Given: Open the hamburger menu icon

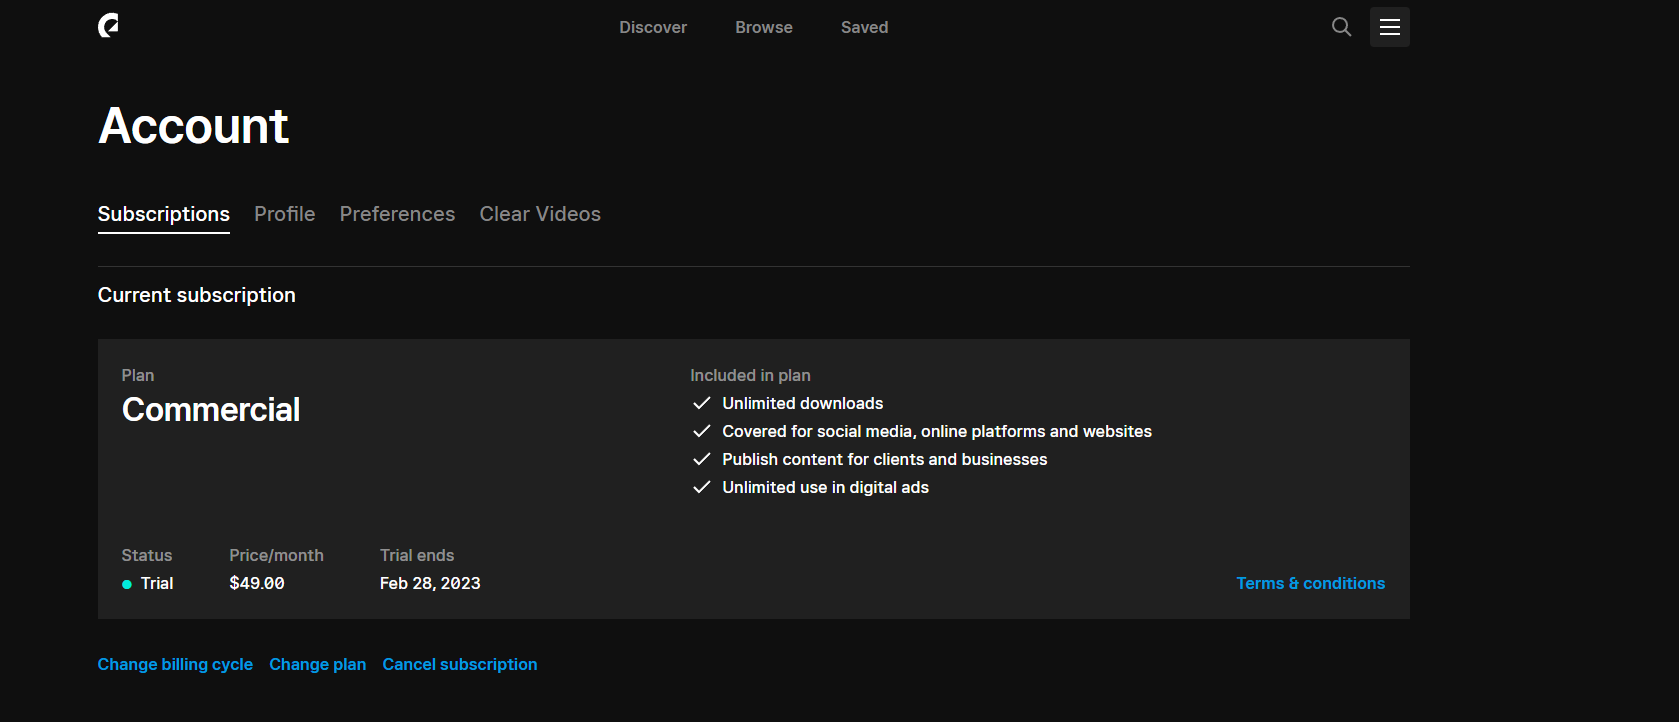Looking at the screenshot, I should pyautogui.click(x=1390, y=27).
